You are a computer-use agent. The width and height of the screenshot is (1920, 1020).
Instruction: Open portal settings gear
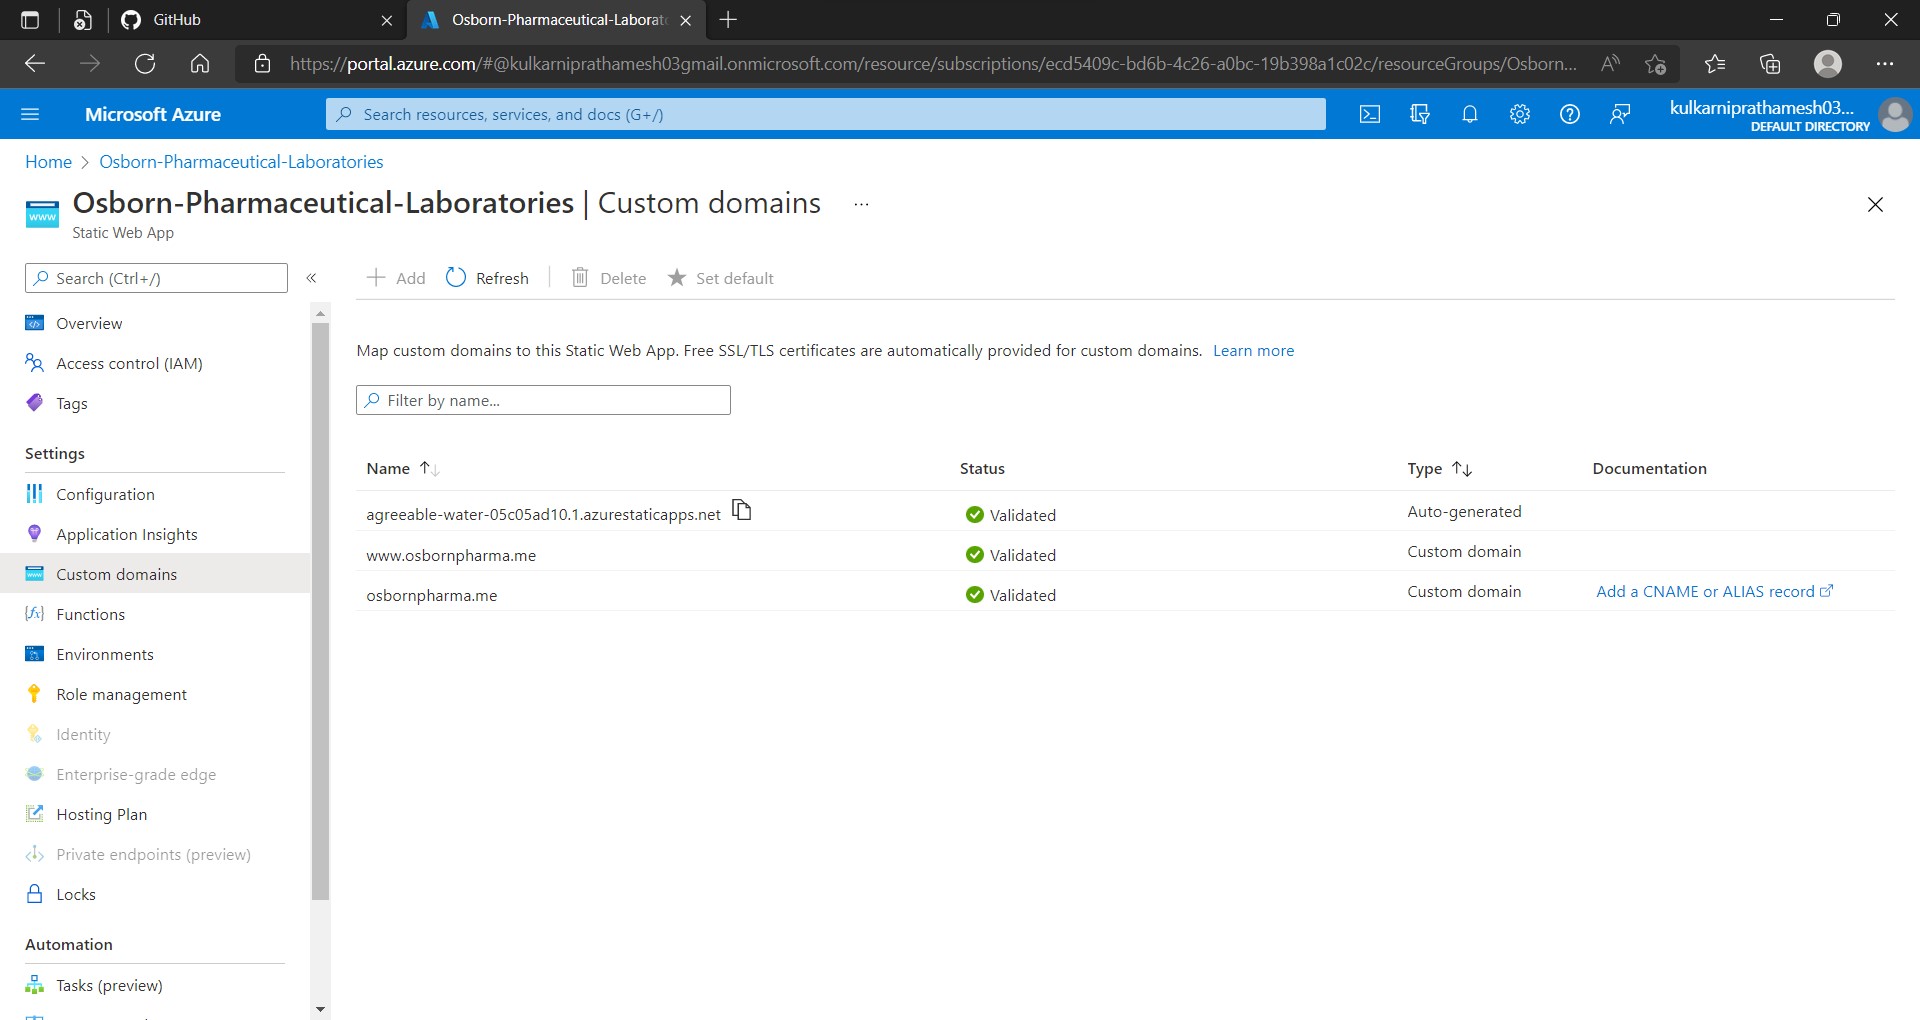point(1519,114)
